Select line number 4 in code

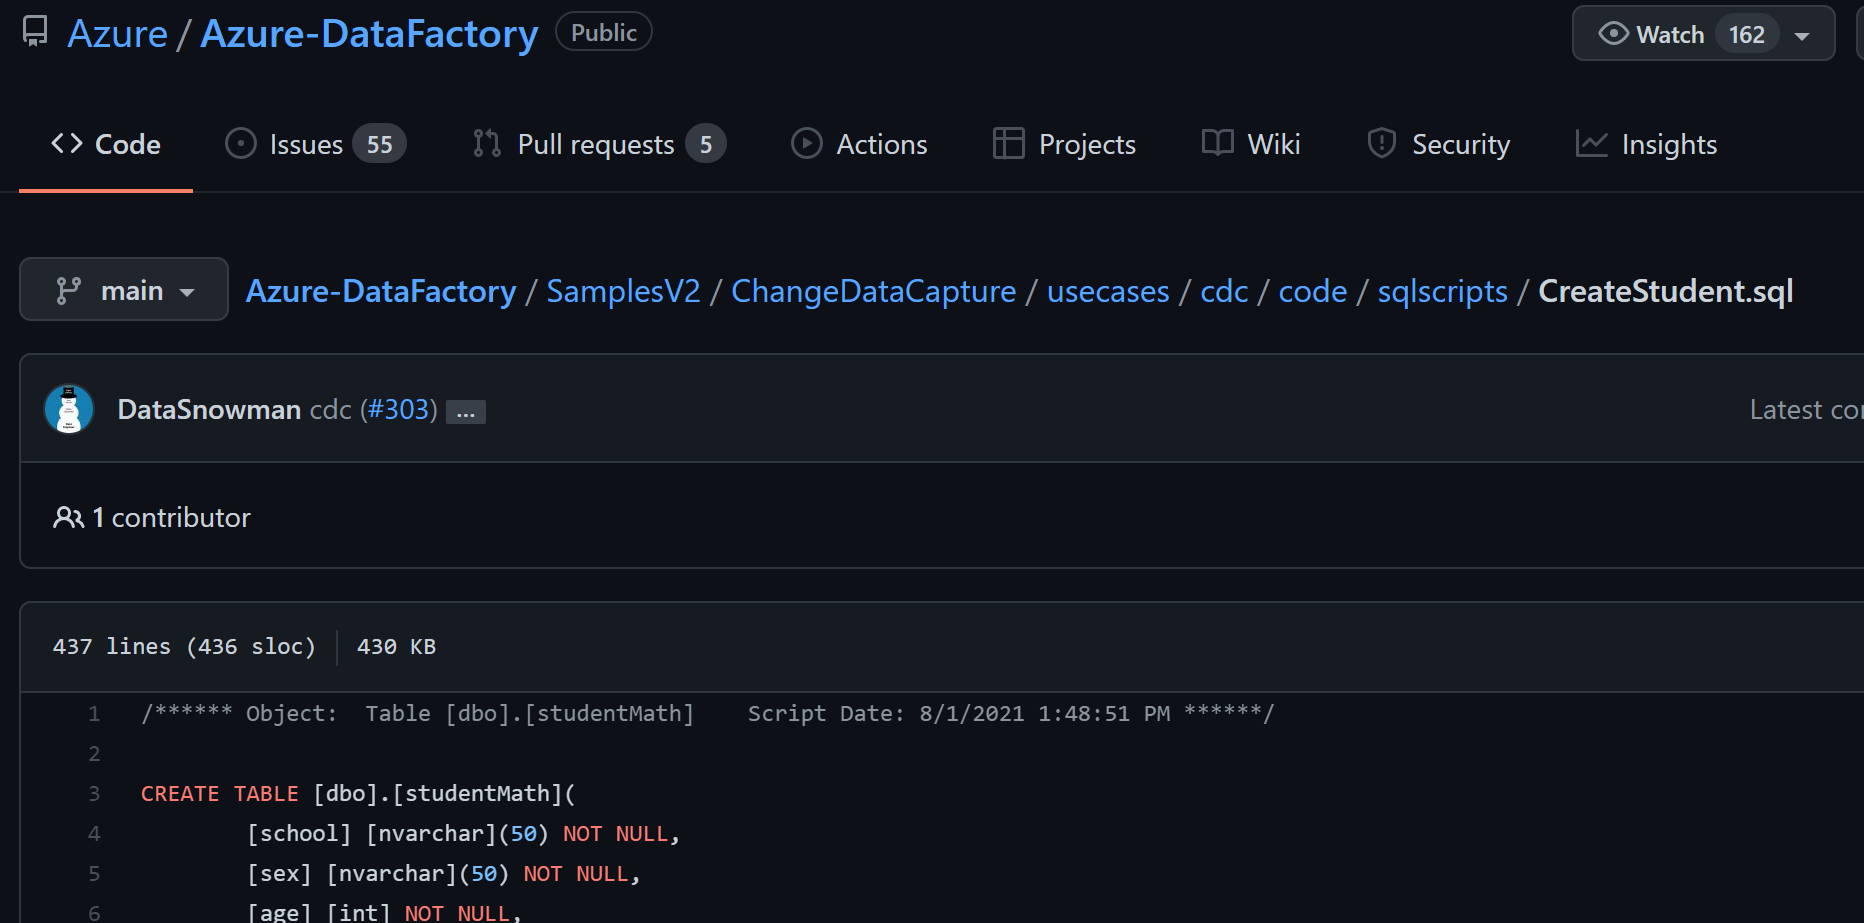pos(94,833)
